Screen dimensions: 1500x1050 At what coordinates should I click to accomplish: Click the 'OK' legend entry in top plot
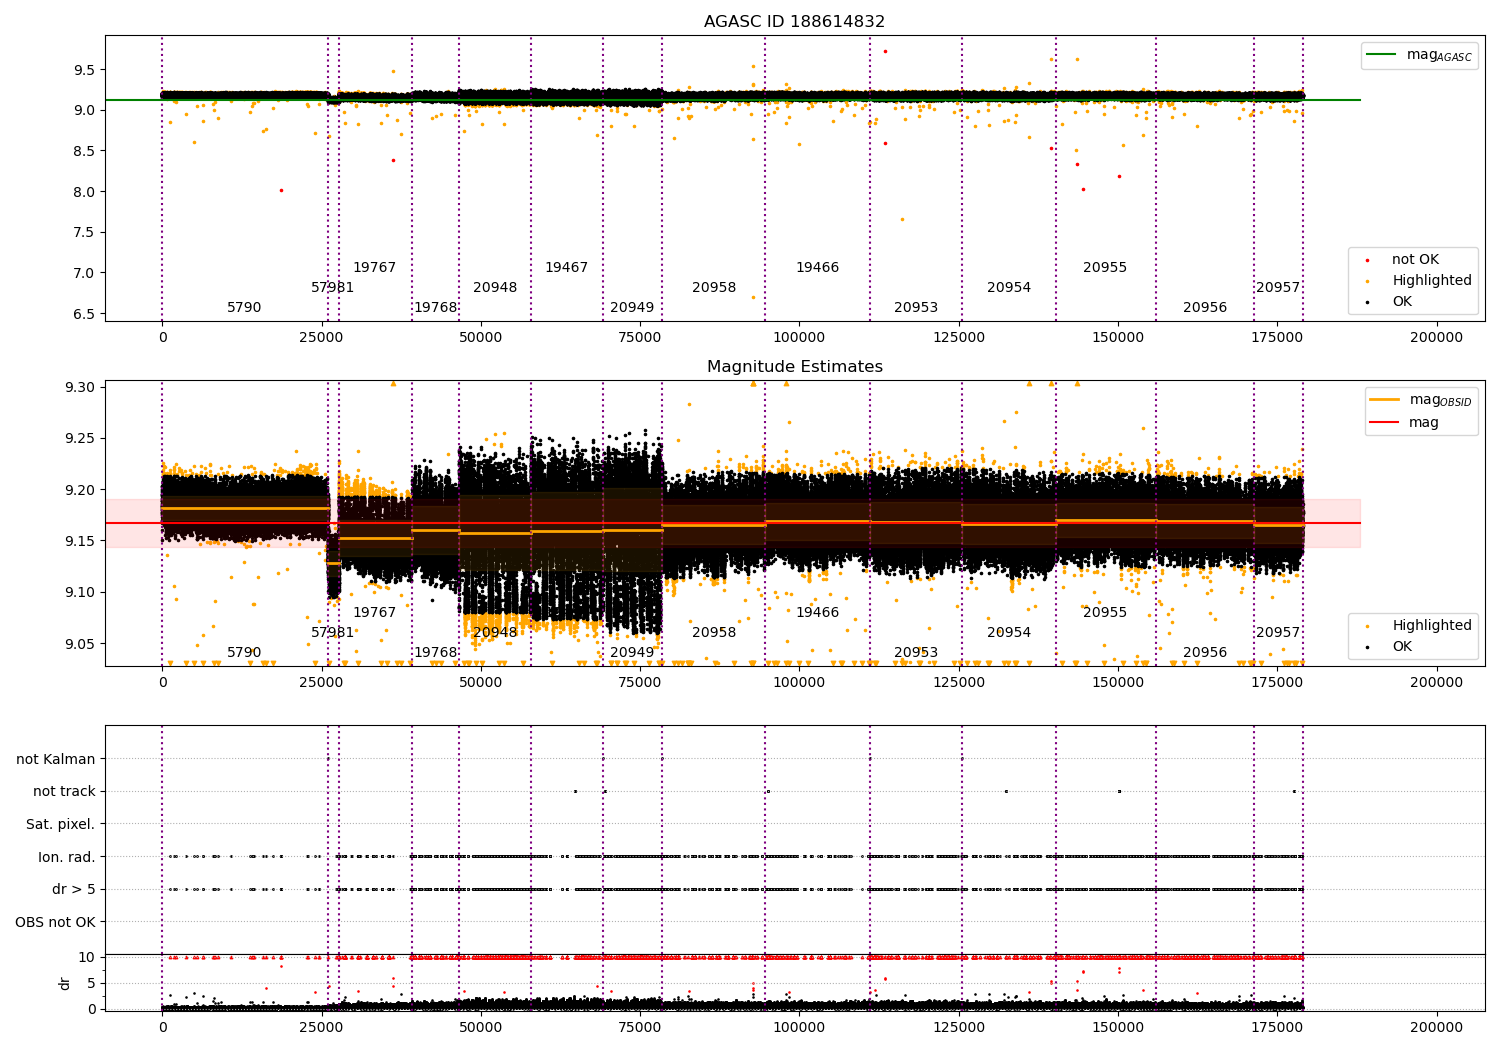pyautogui.click(x=1402, y=302)
